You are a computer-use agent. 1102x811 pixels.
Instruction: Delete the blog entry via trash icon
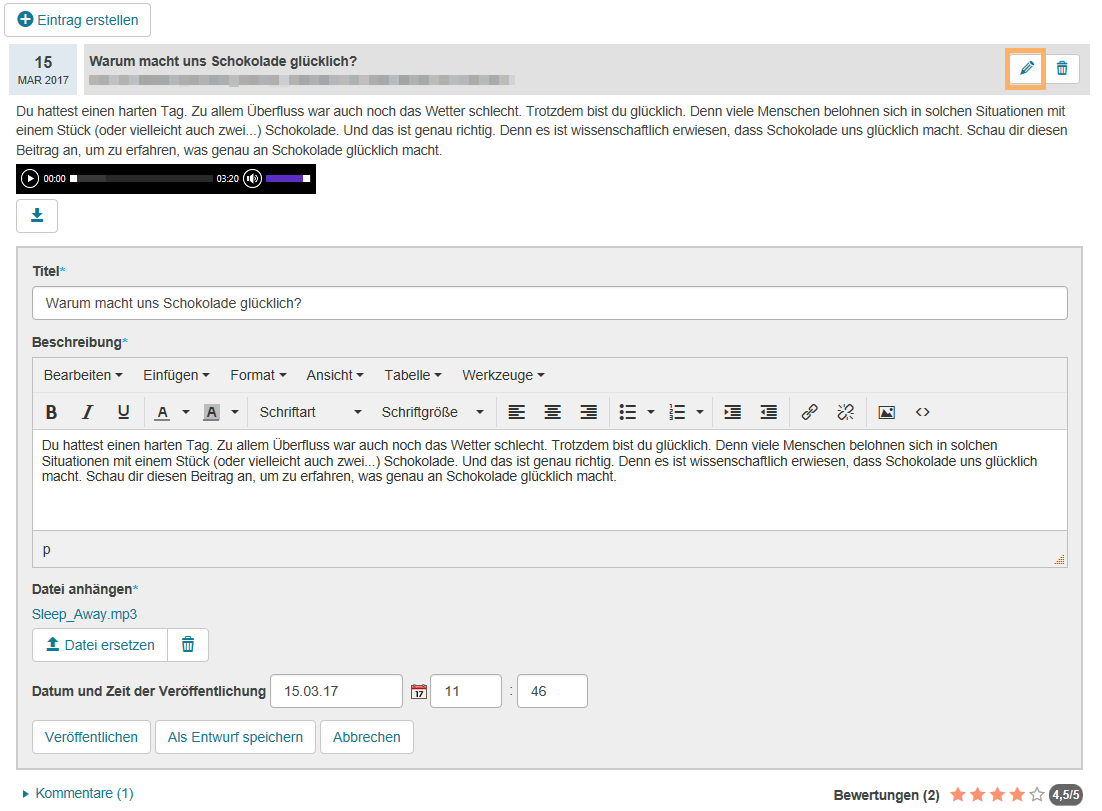coord(1063,68)
